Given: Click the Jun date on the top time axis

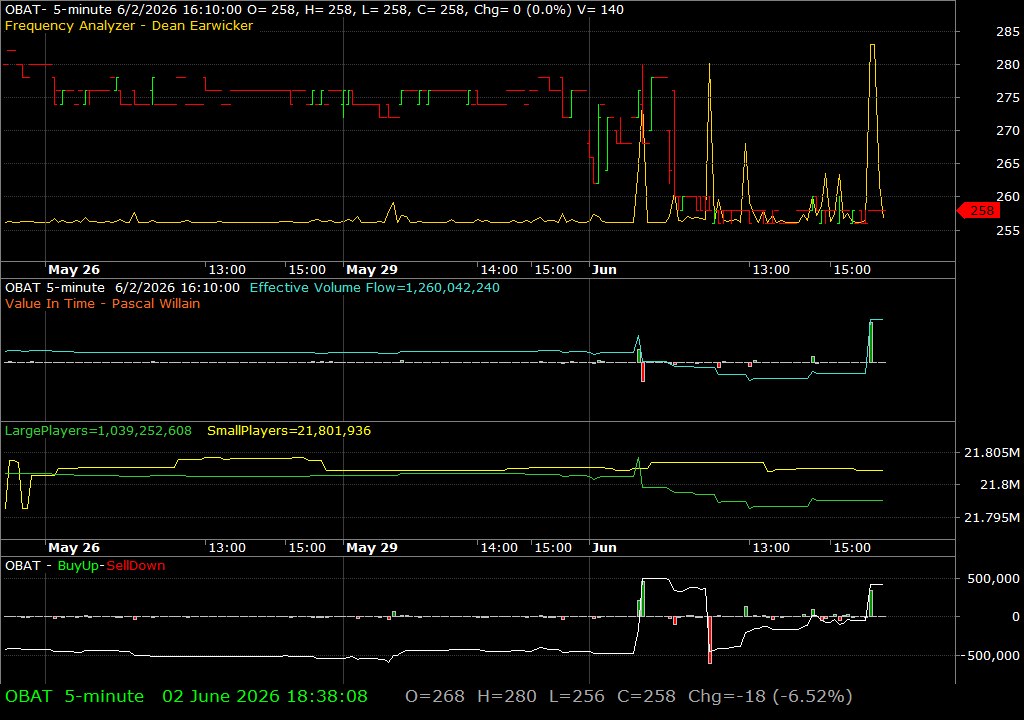Looking at the screenshot, I should coord(604,269).
